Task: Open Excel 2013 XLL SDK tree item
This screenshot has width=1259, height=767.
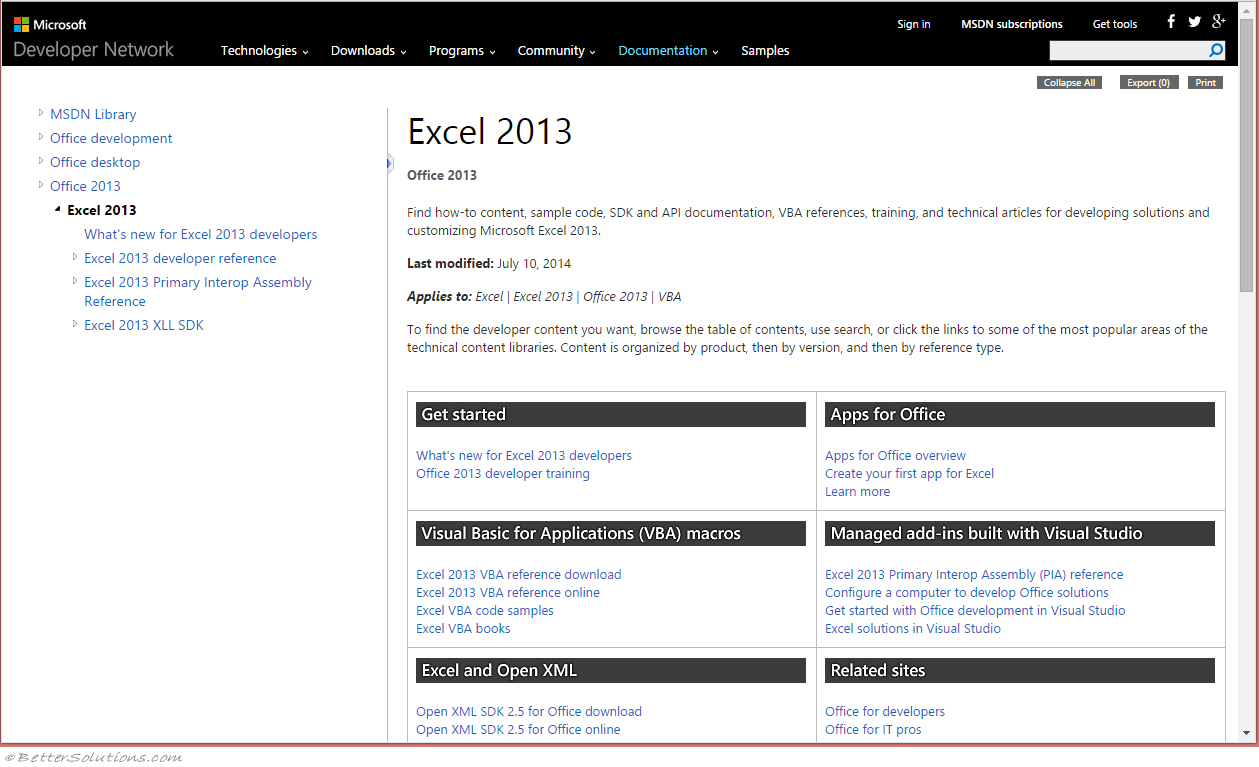Action: (x=144, y=325)
